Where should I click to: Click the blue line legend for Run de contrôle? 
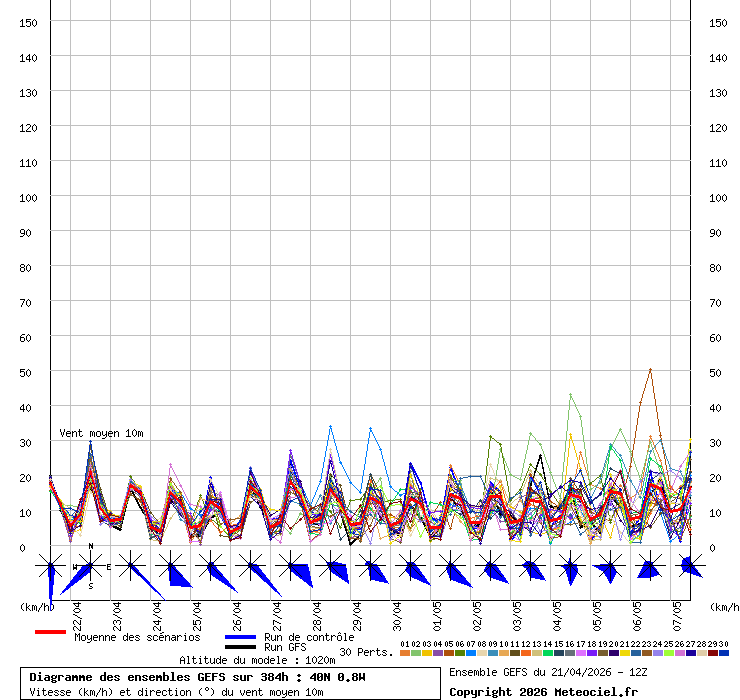point(240,637)
